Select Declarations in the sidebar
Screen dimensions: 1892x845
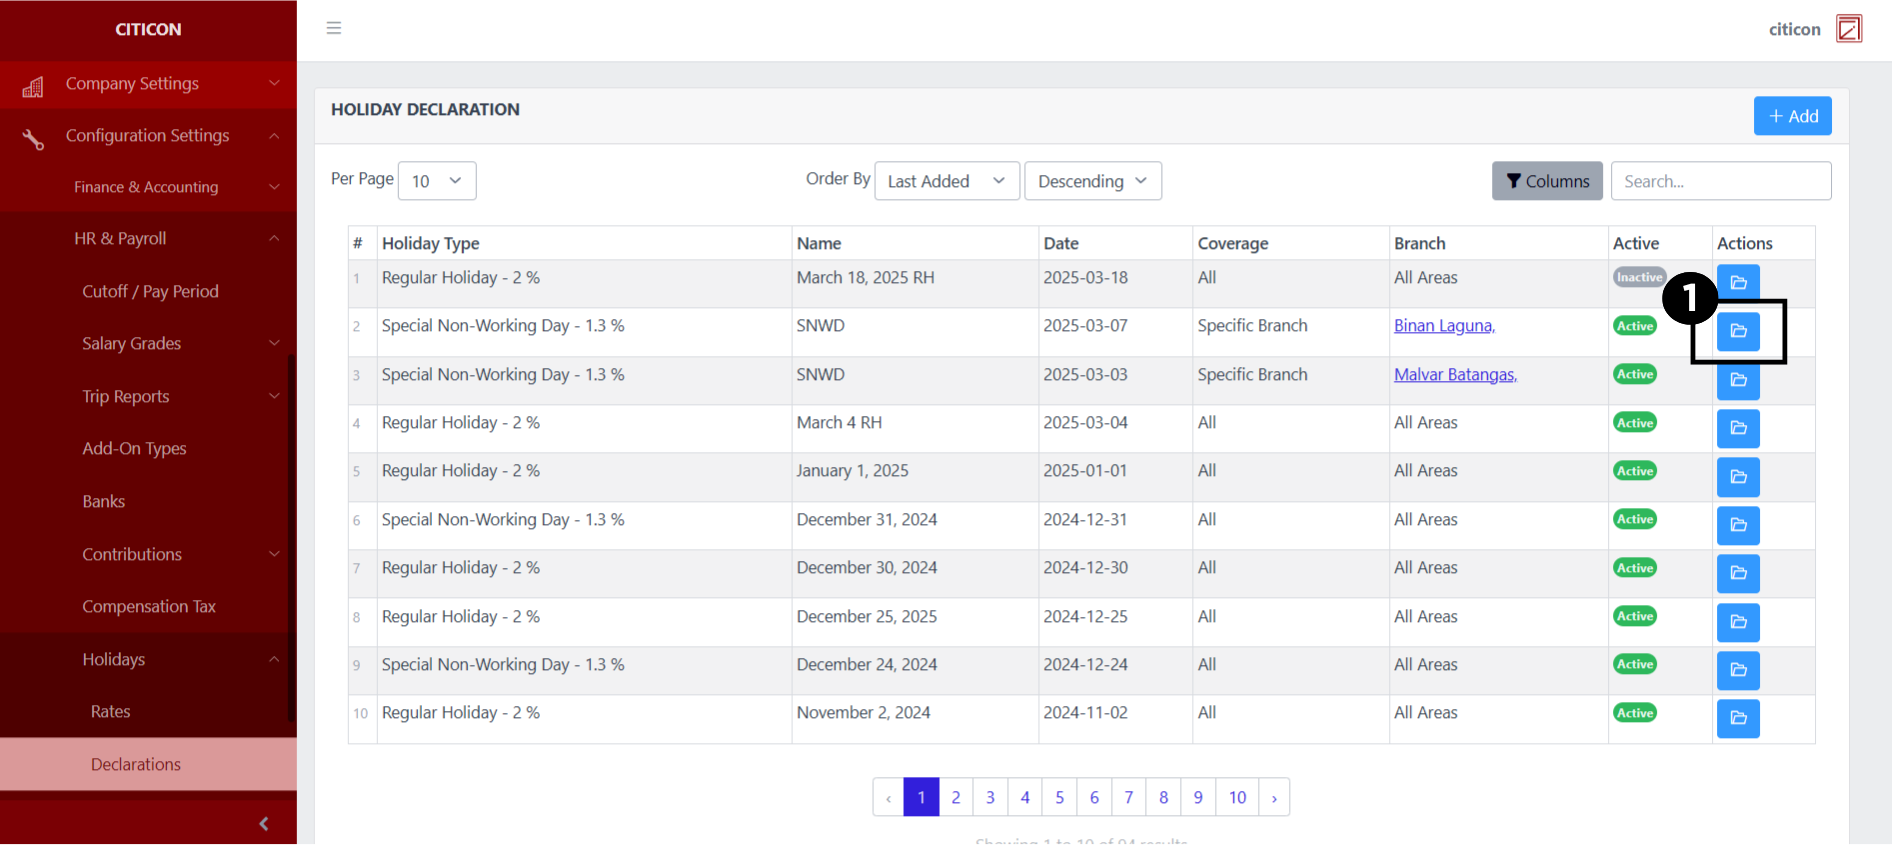136,764
